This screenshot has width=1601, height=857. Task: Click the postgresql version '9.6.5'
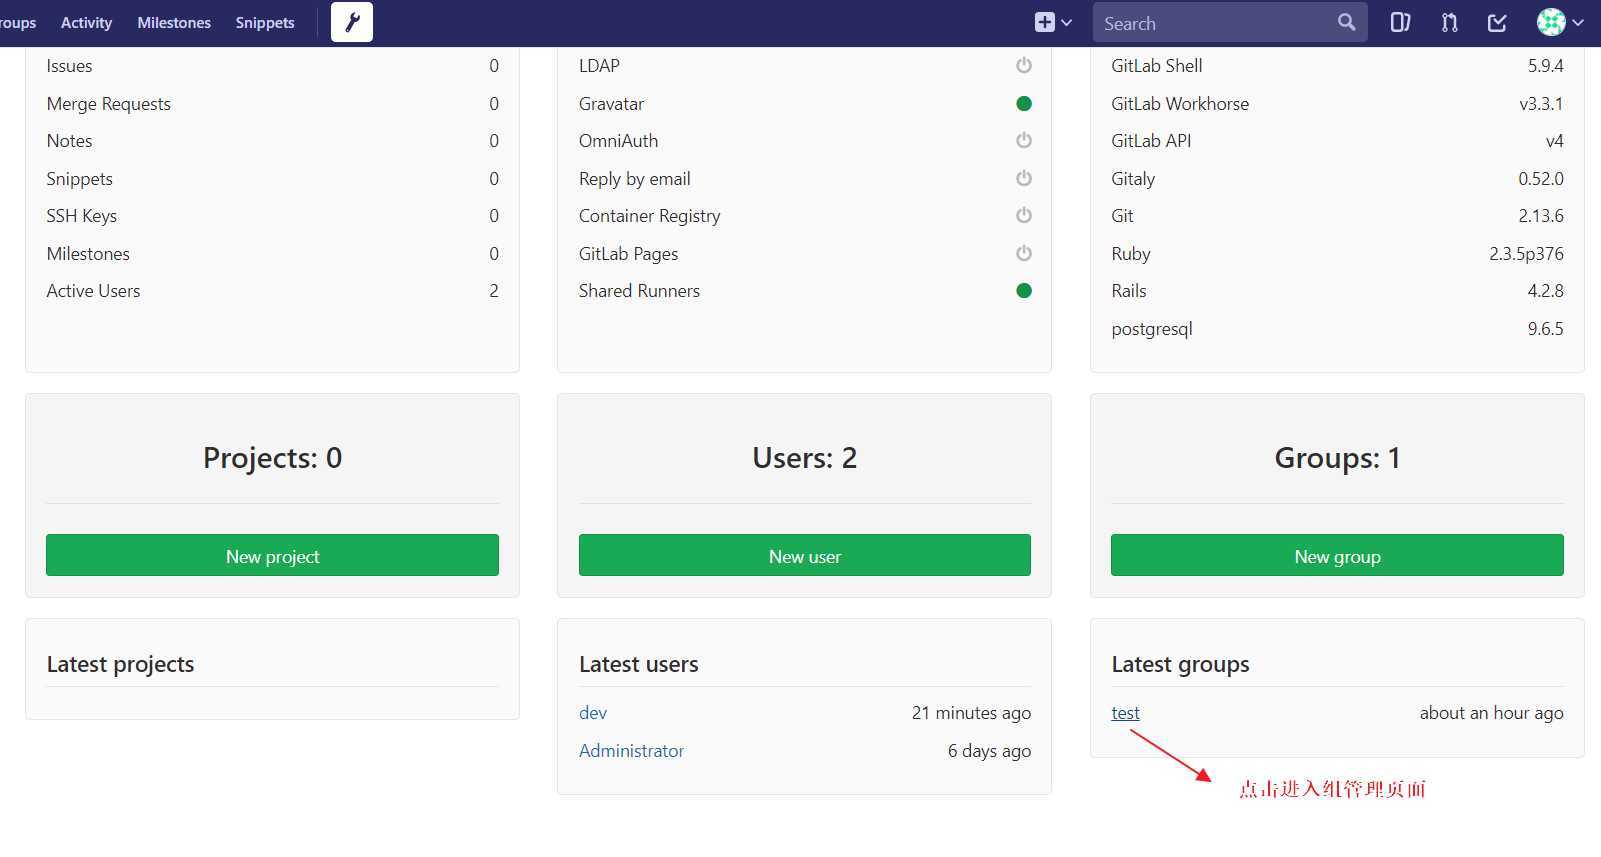point(1545,329)
